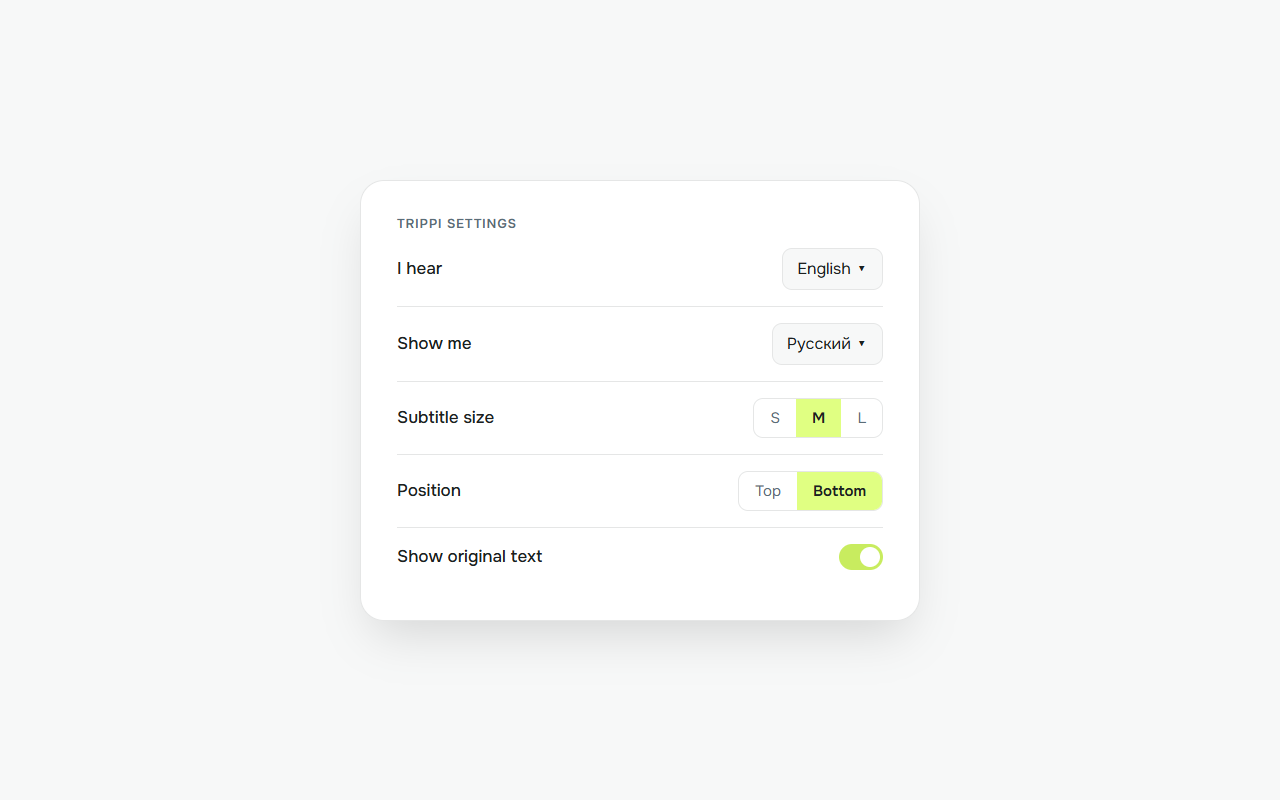Select subtitle size L
The height and width of the screenshot is (800, 1280).
(862, 418)
